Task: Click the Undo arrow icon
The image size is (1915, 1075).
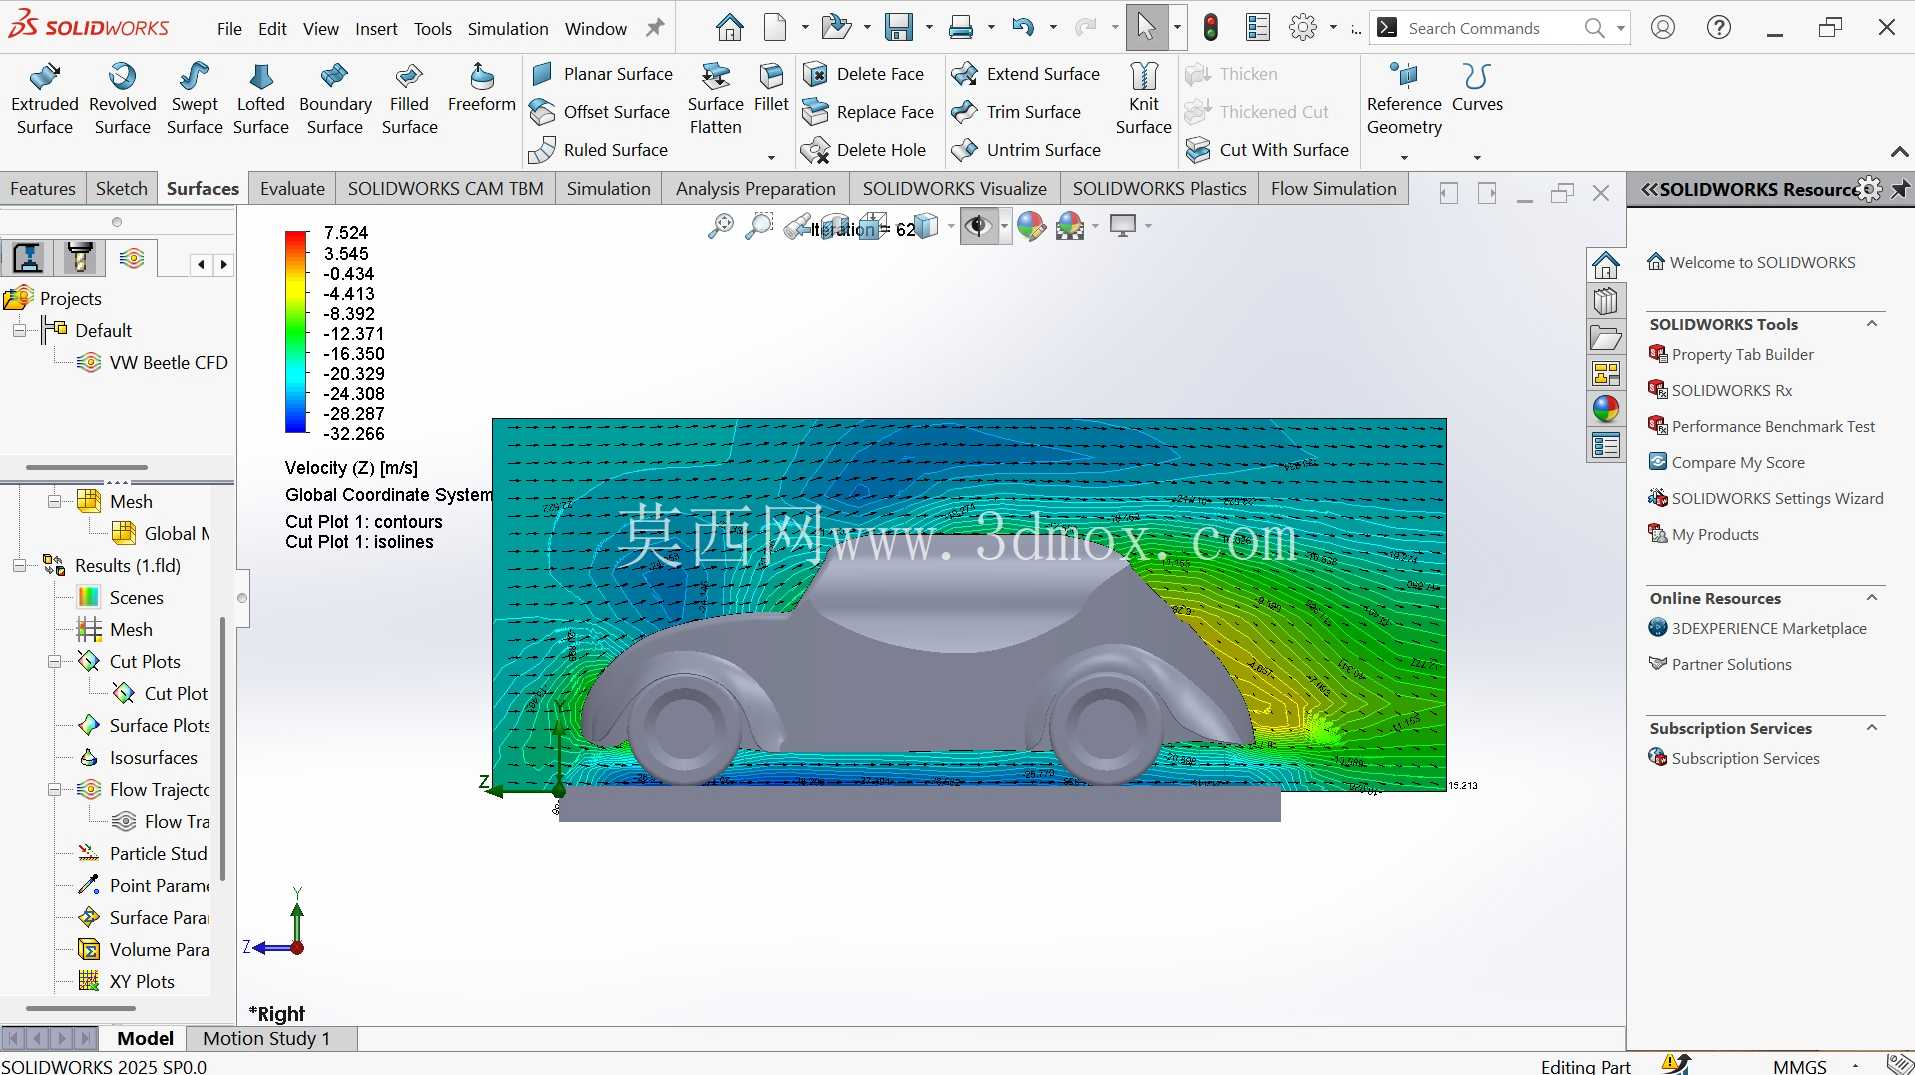Action: coord(1022,28)
